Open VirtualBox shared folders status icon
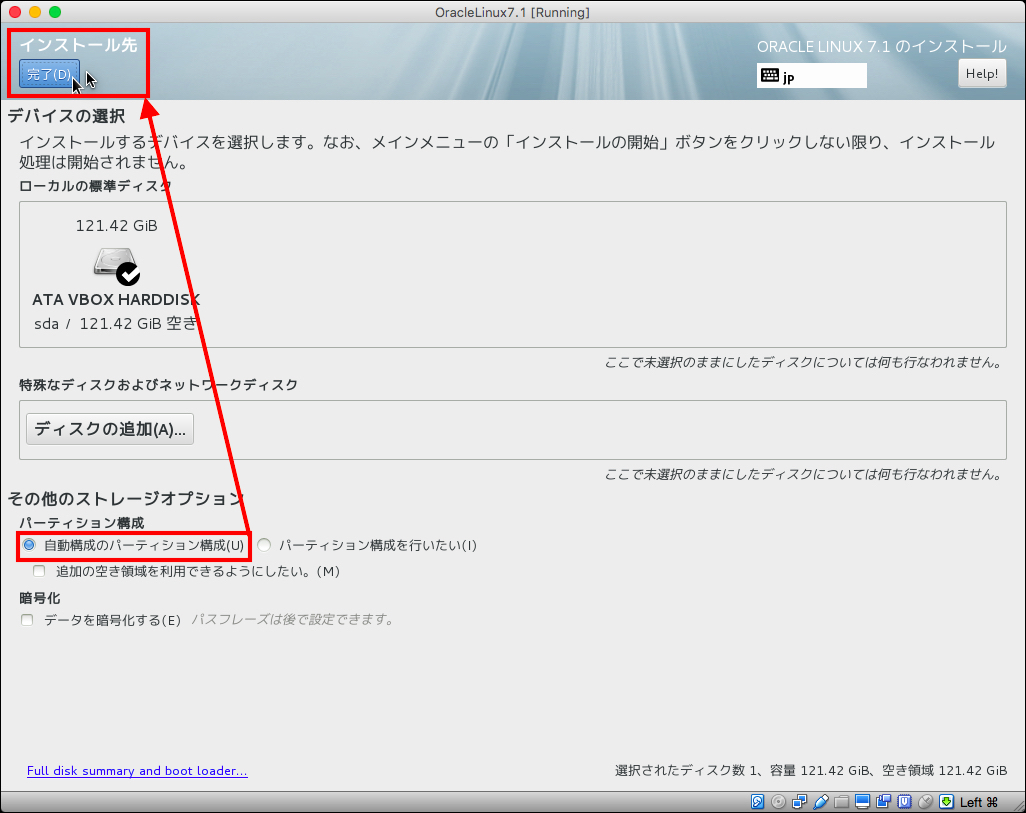 [x=841, y=802]
